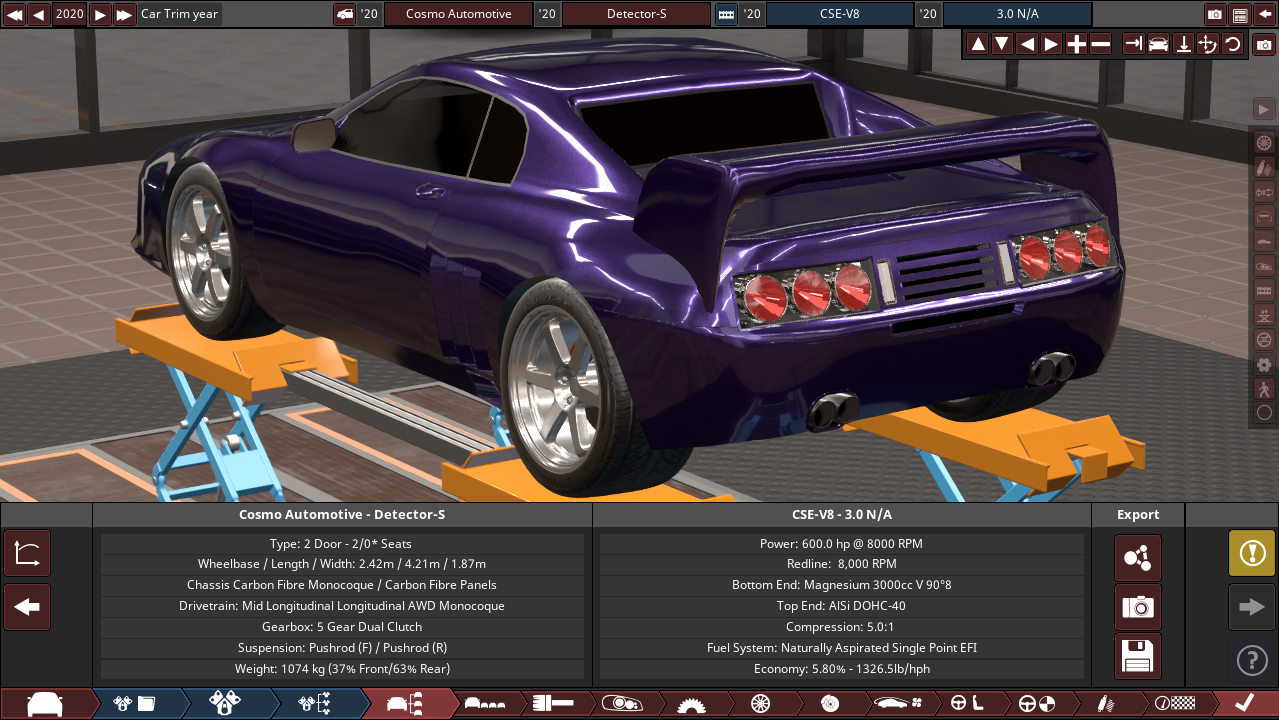Click the empty circle icon in side strip

[x=1264, y=412]
